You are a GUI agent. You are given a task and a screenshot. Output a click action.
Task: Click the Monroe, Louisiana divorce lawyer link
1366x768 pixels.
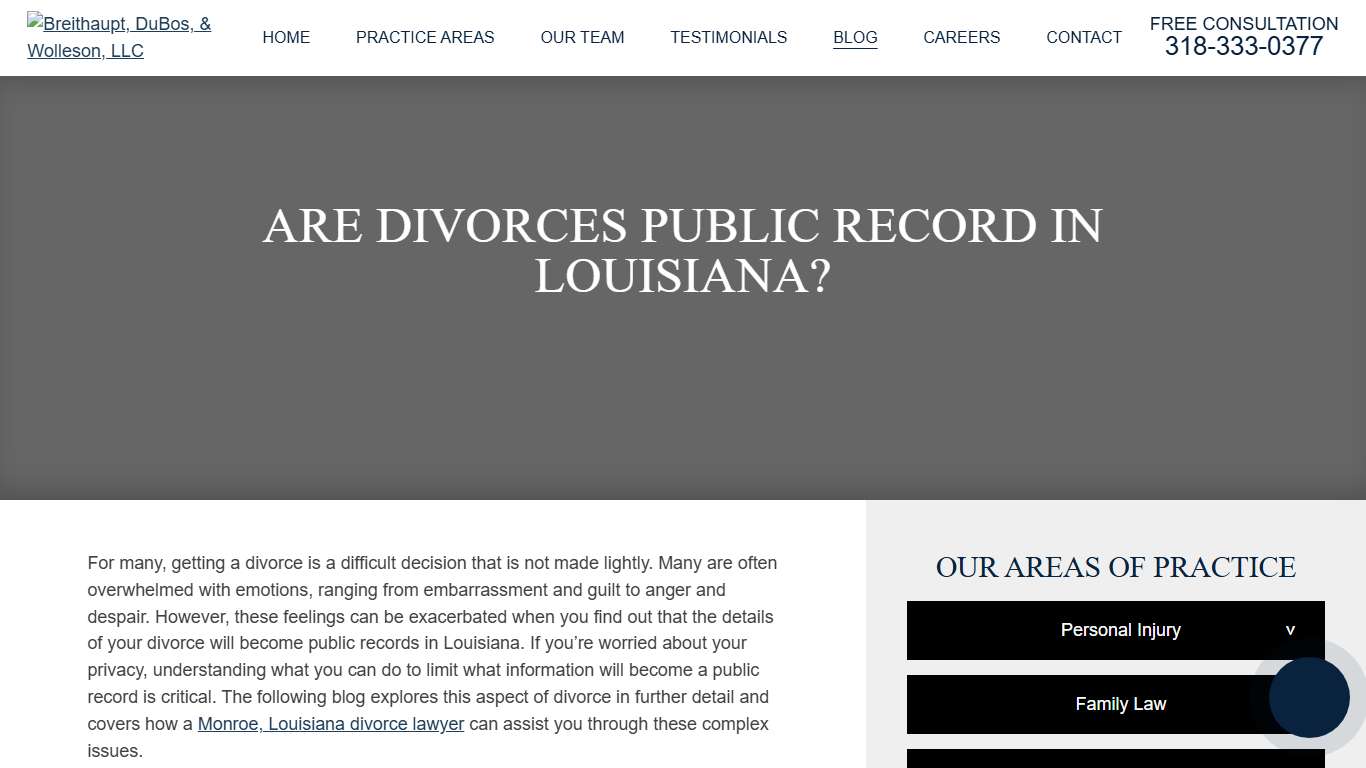330,723
